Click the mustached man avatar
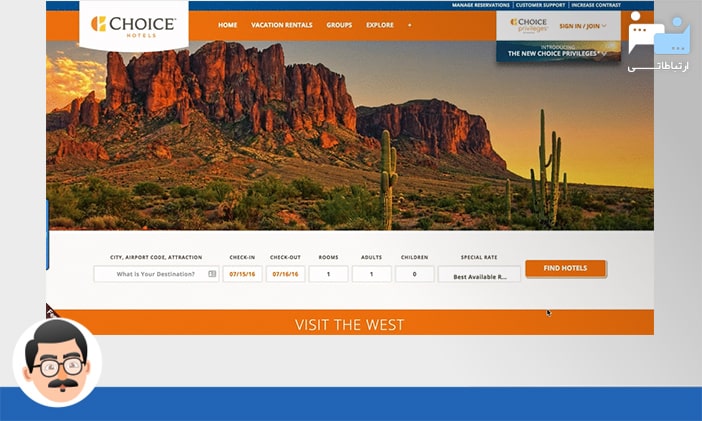This screenshot has width=702, height=421. pyautogui.click(x=57, y=361)
